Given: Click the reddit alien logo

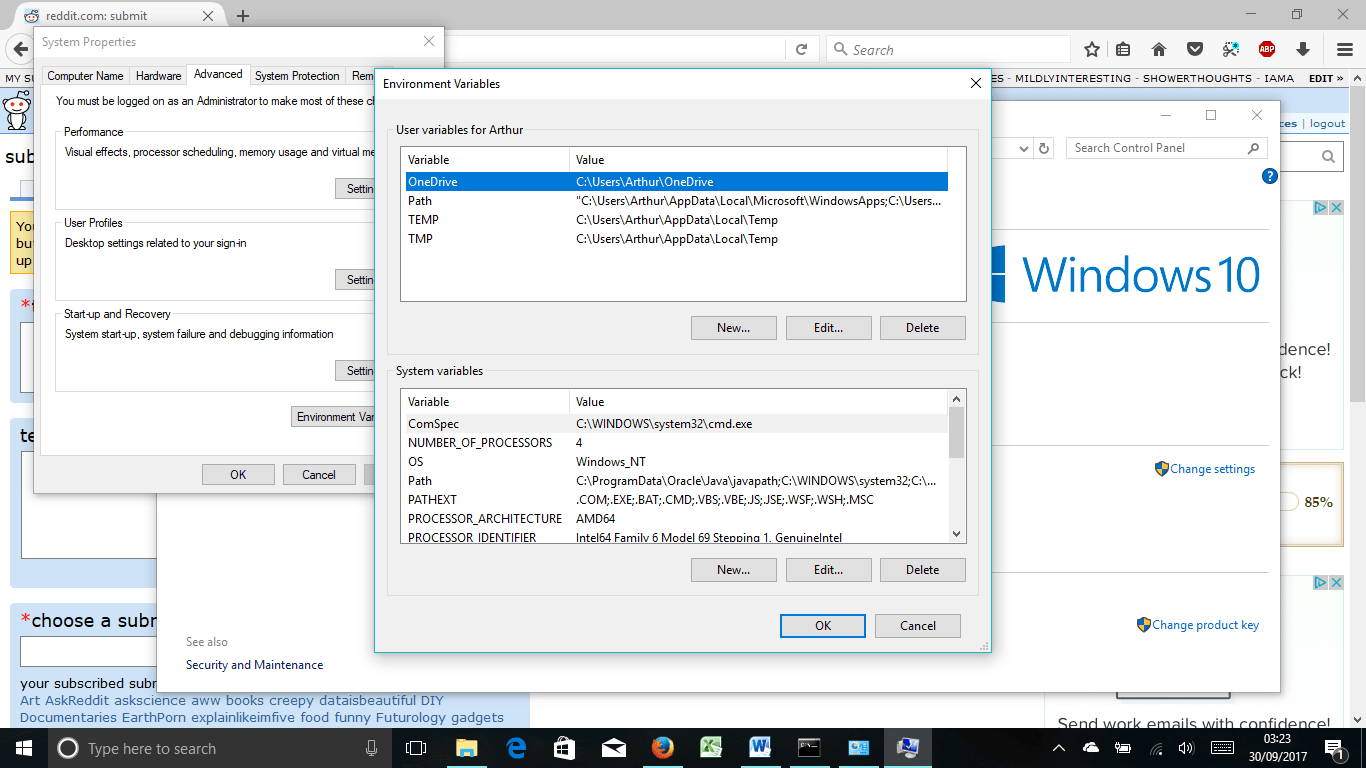Looking at the screenshot, I should pos(16,110).
